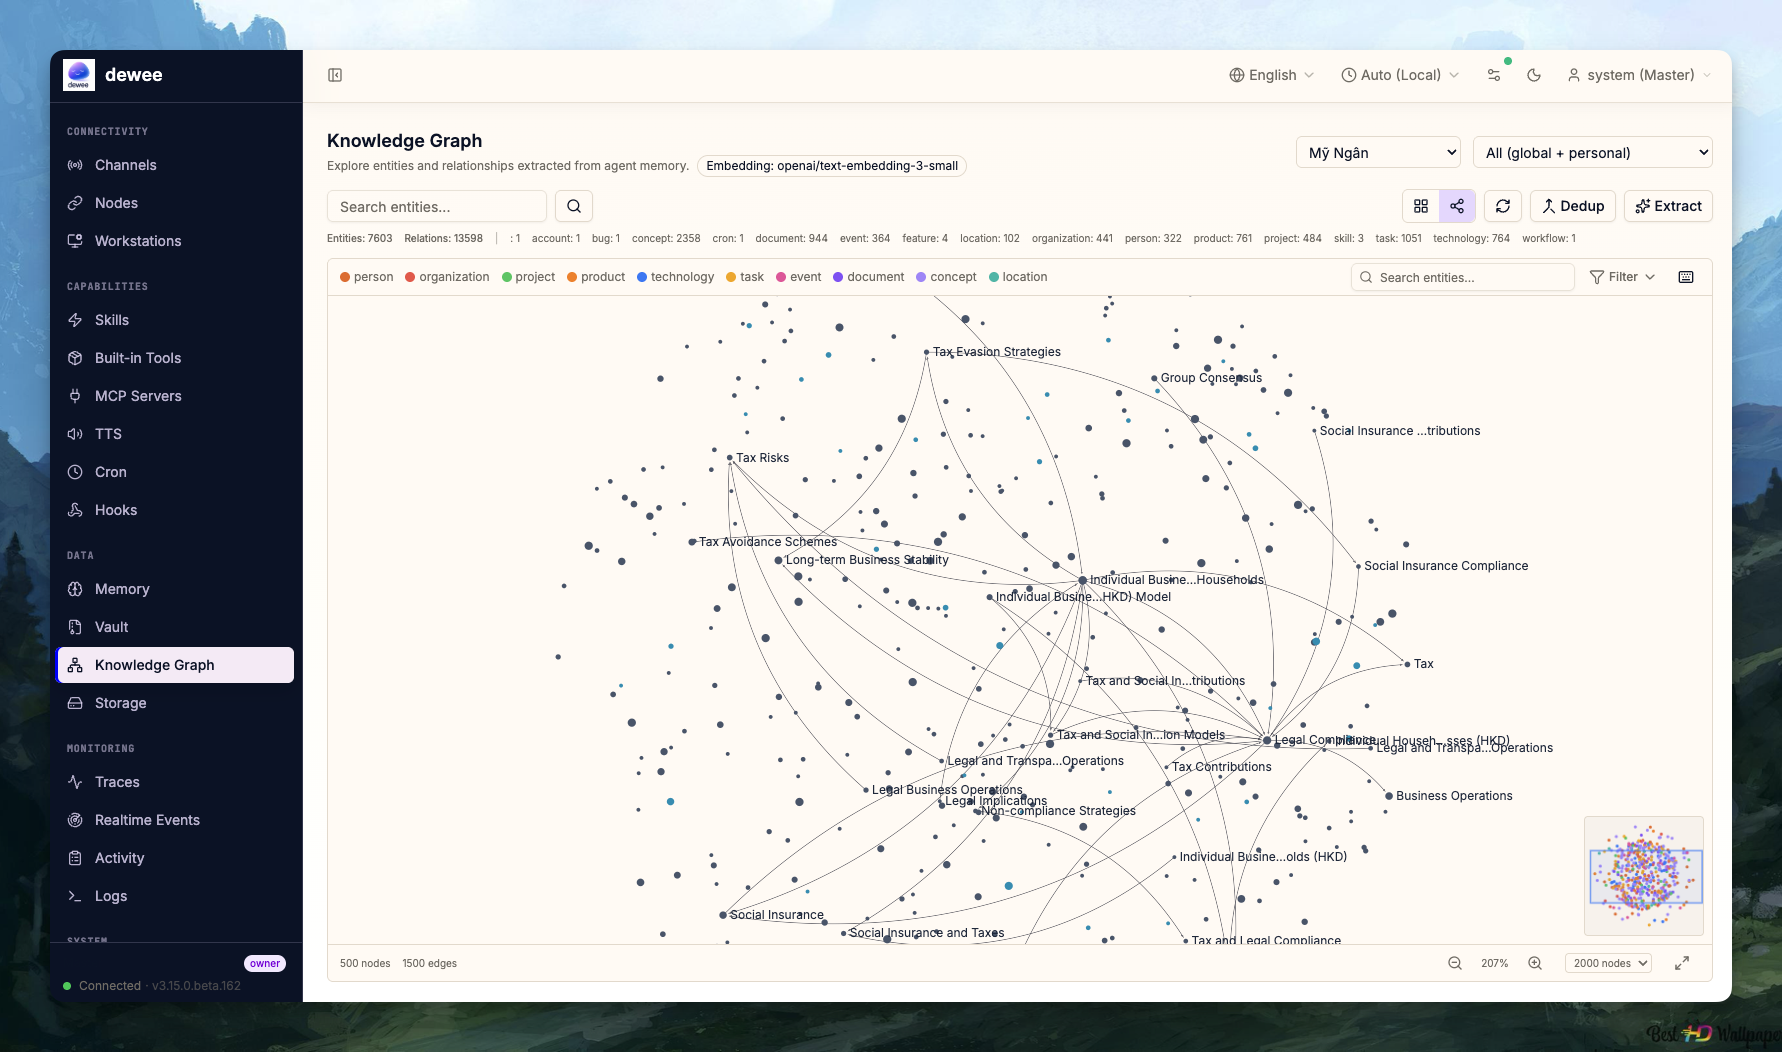Select the Group Consensus node
The image size is (1782, 1052).
(x=1154, y=378)
